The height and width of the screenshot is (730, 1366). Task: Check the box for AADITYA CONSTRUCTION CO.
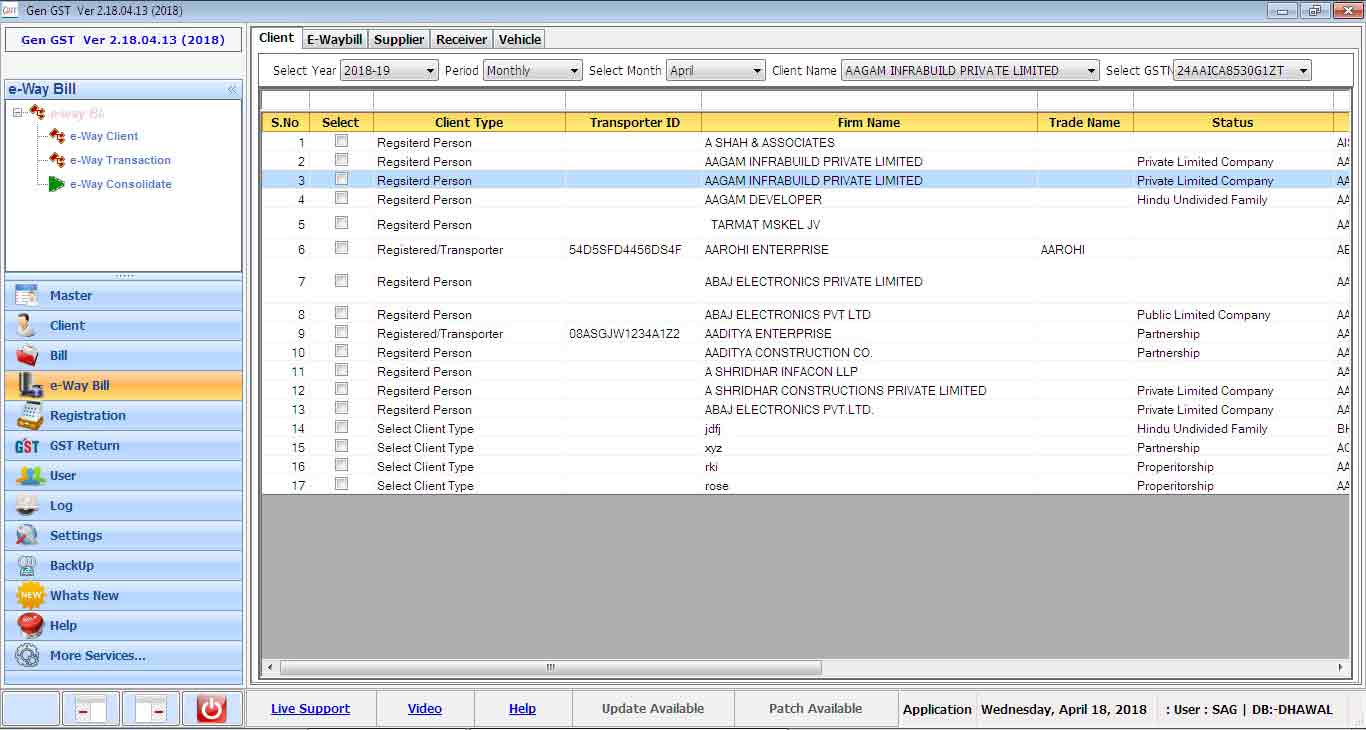pyautogui.click(x=341, y=351)
